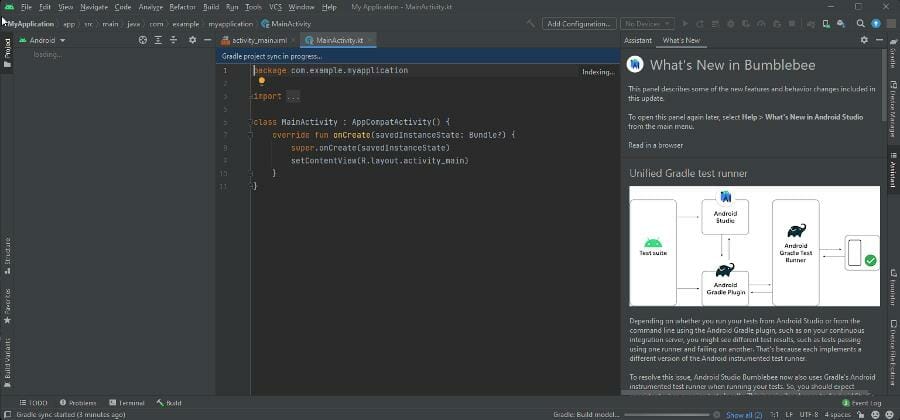Click the 1:1 caret position indicator

774,414
